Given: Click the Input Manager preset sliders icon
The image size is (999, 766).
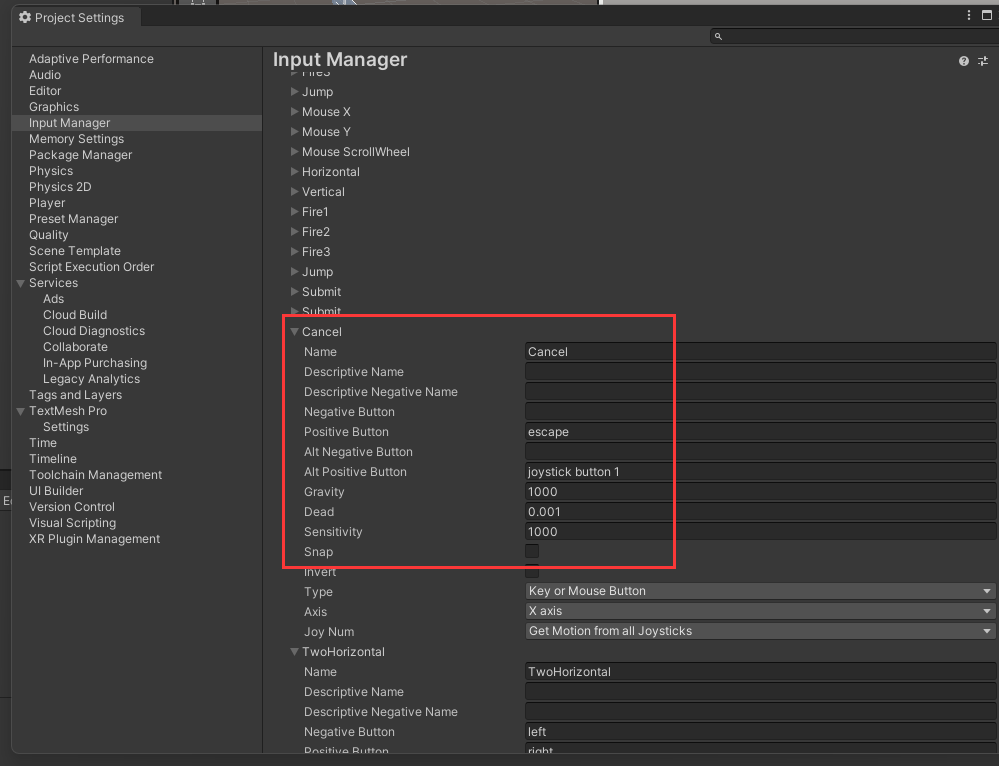Looking at the screenshot, I should [983, 61].
